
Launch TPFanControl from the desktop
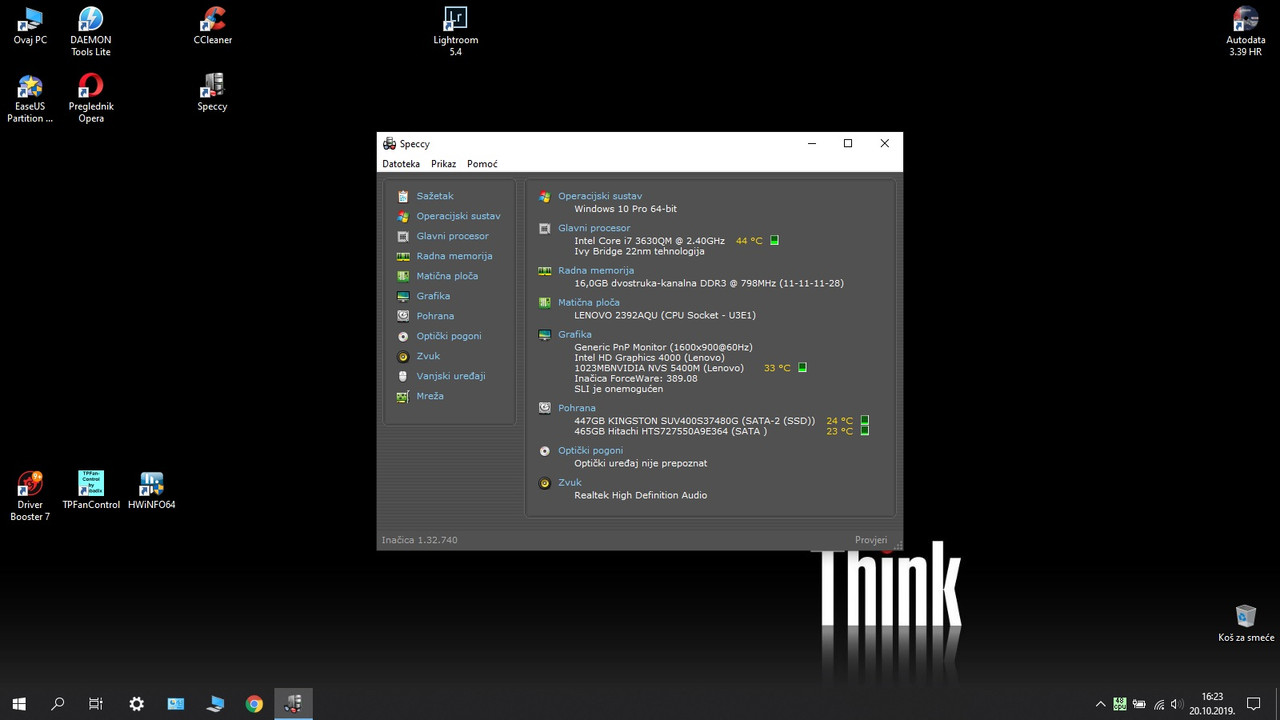pyautogui.click(x=91, y=490)
